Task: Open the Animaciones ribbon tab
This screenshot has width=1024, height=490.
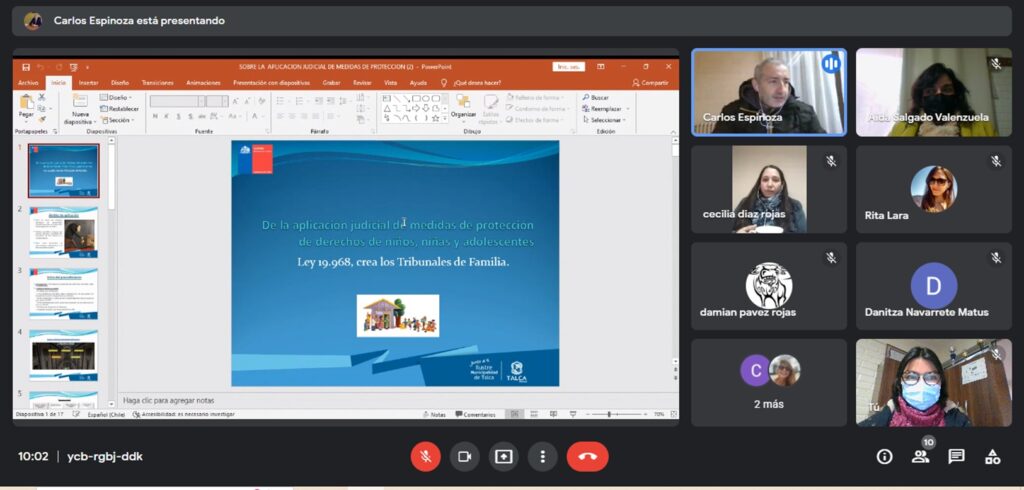Action: point(203,83)
